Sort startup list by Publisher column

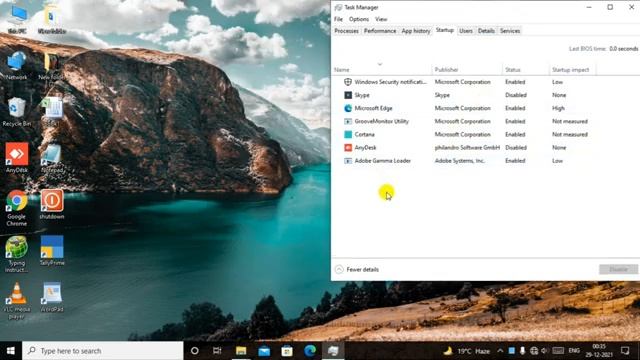(467, 70)
